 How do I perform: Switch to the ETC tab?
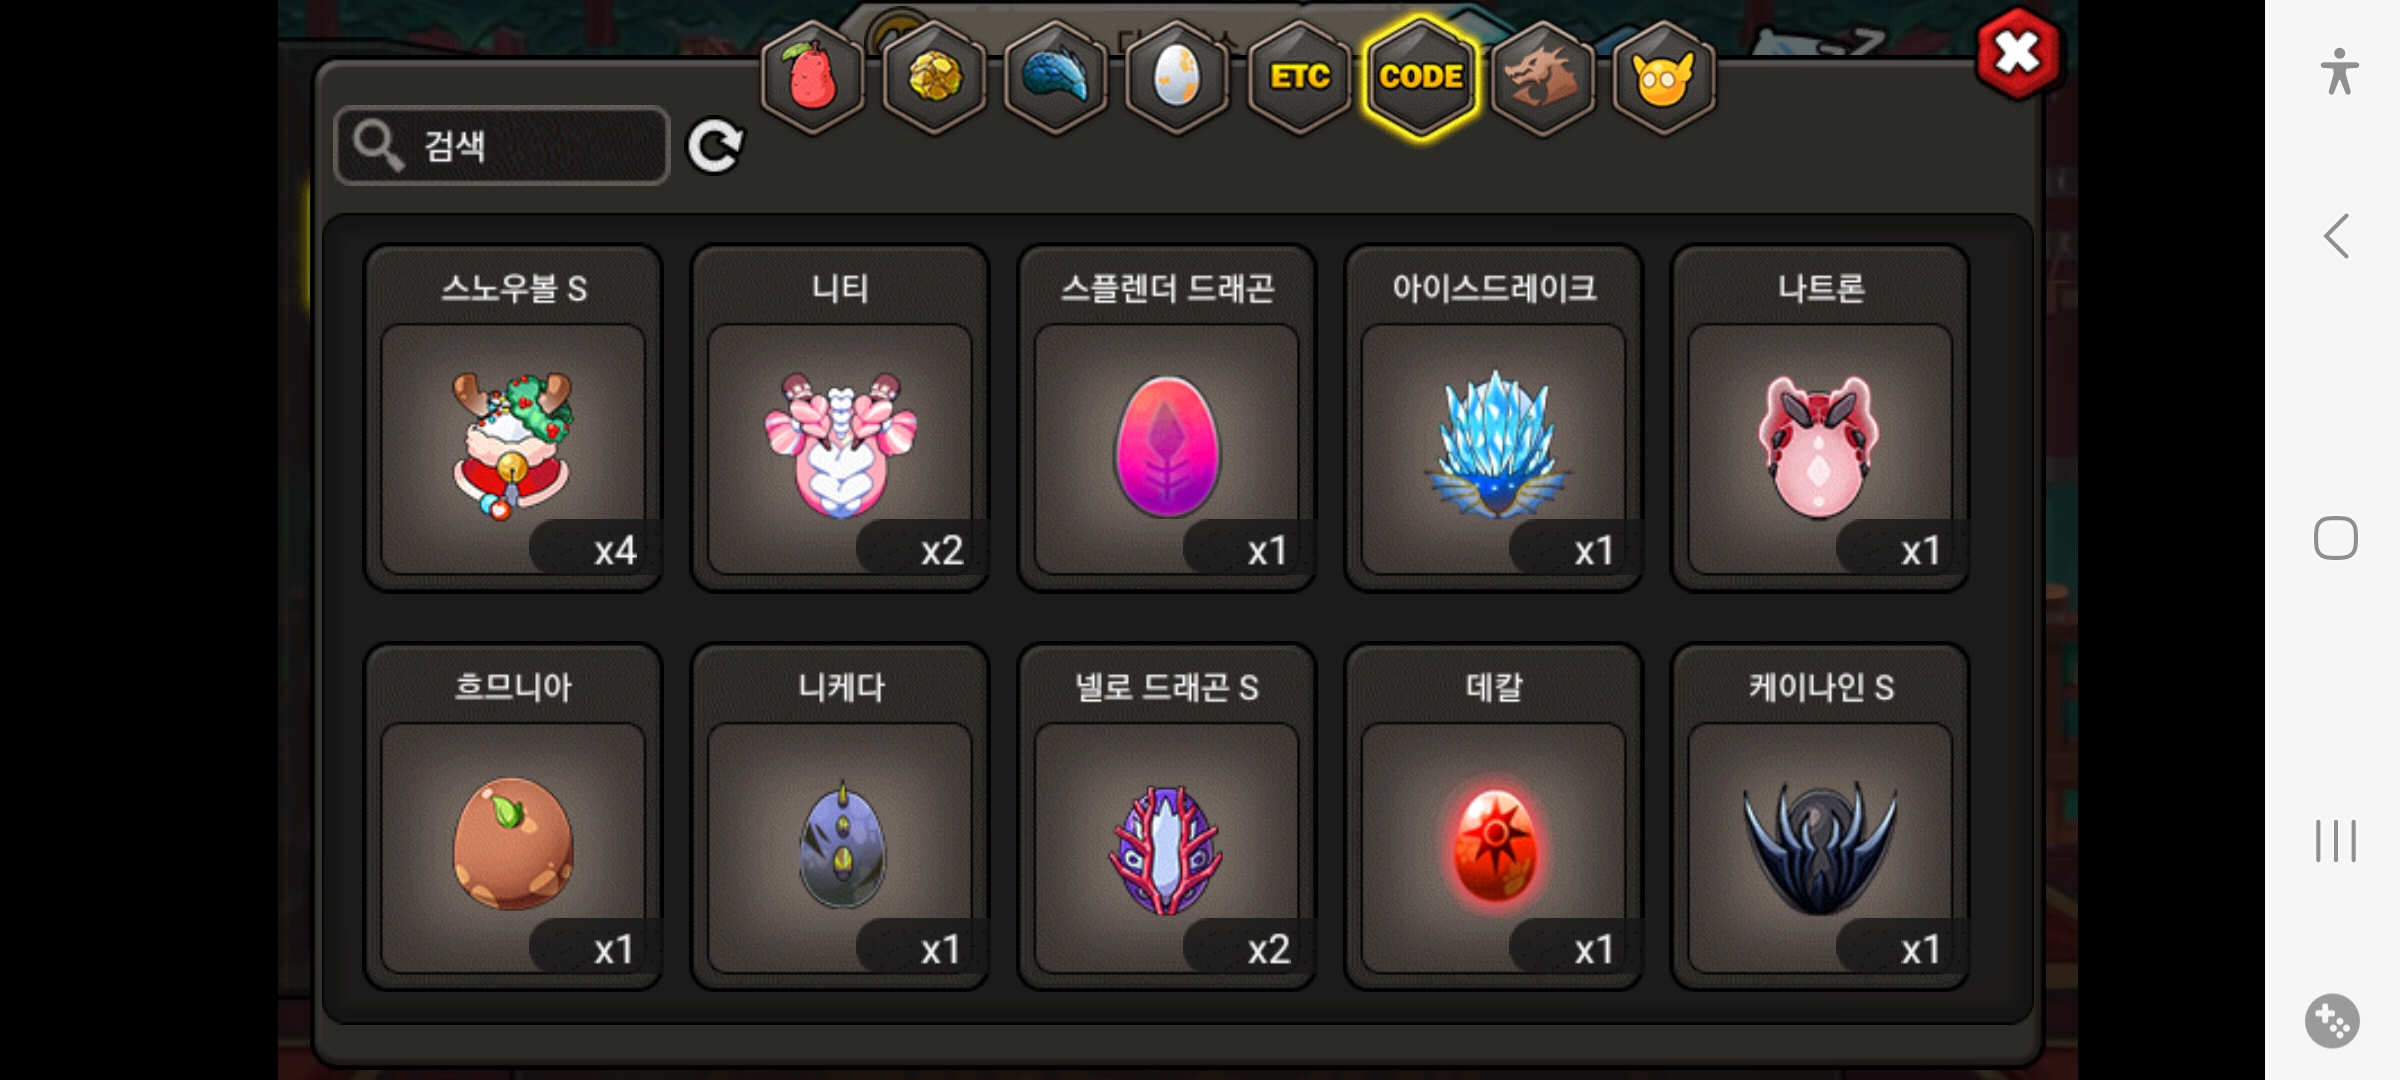coord(1299,77)
